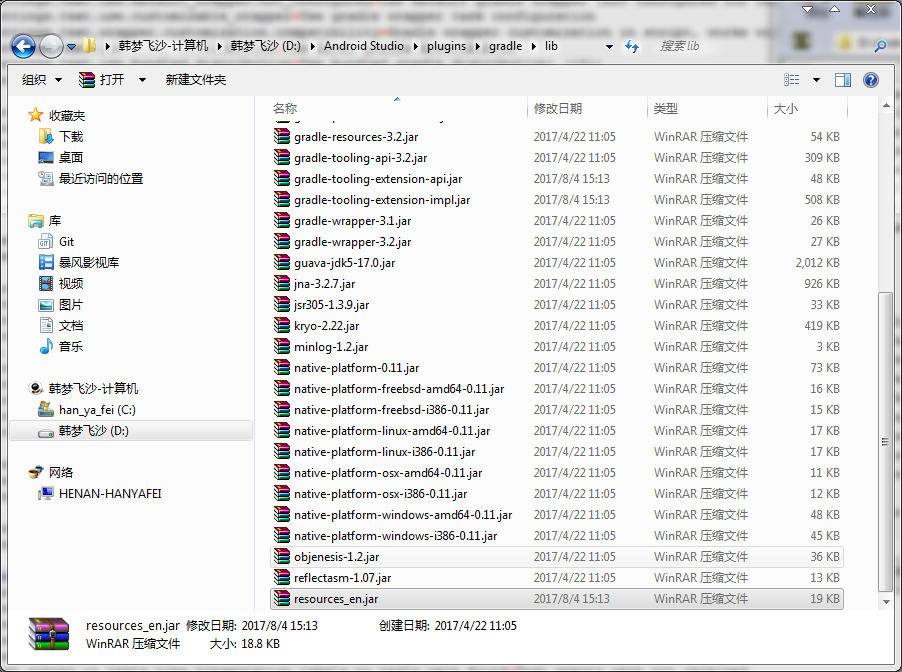Select the Android Studio breadcrumb
This screenshot has width=902, height=672.
tap(364, 46)
